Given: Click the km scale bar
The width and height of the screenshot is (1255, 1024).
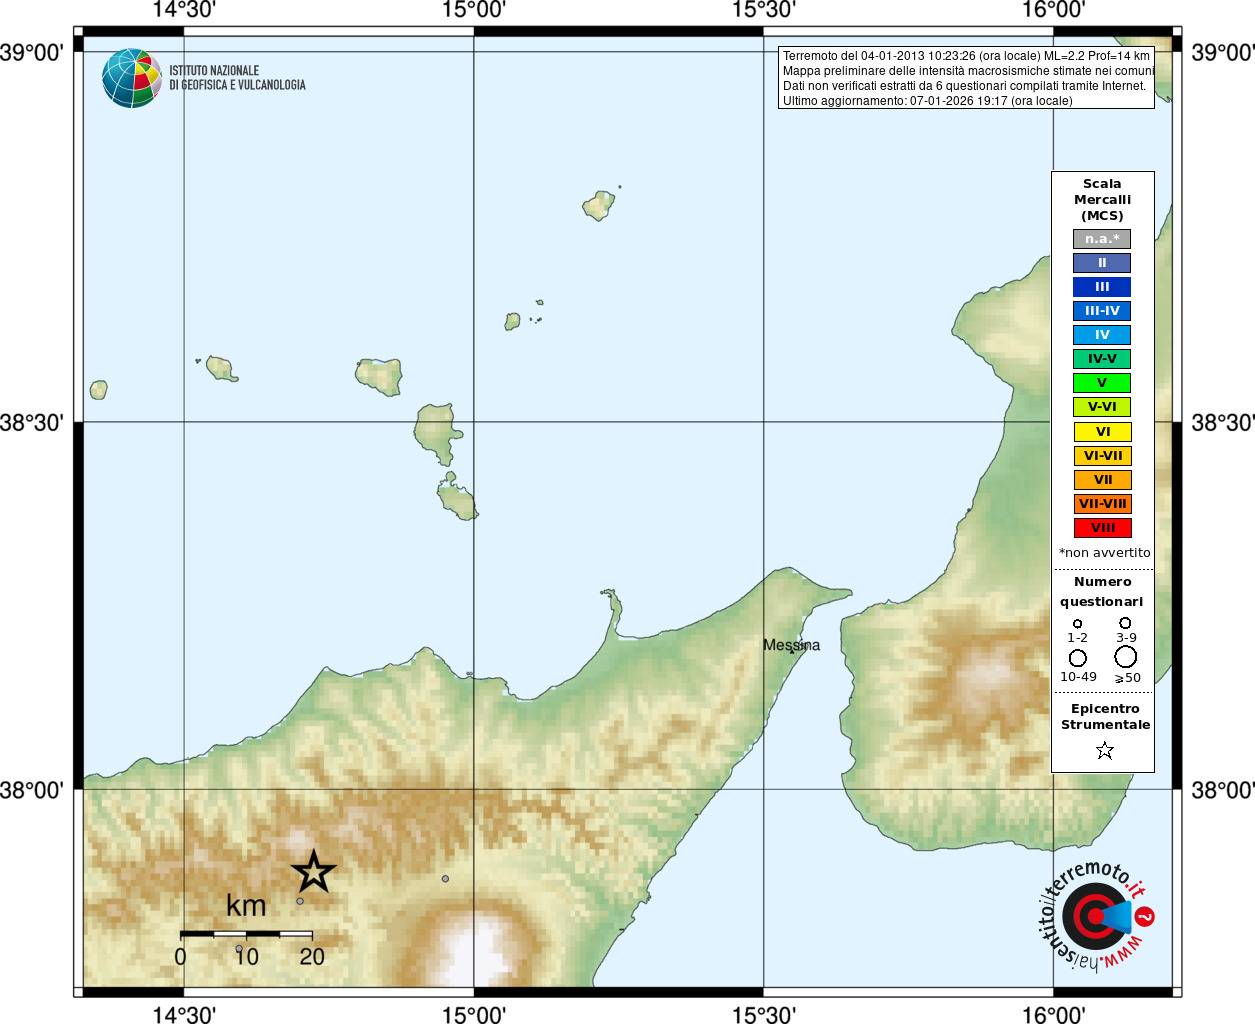Looking at the screenshot, I should pos(246,934).
